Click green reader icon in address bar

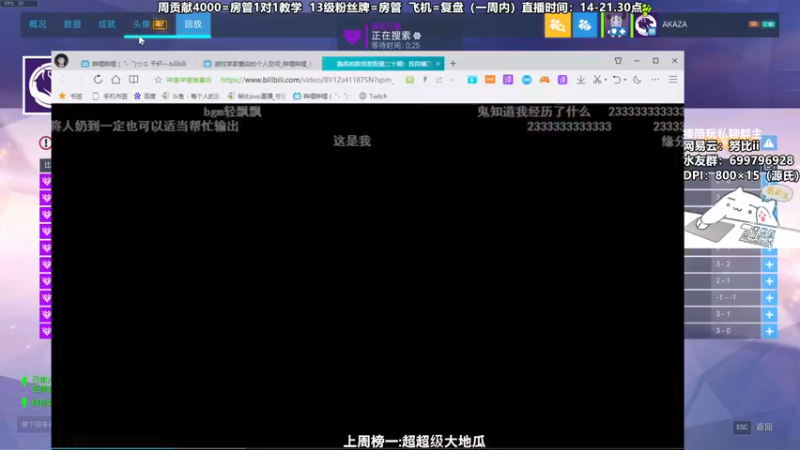410,80
